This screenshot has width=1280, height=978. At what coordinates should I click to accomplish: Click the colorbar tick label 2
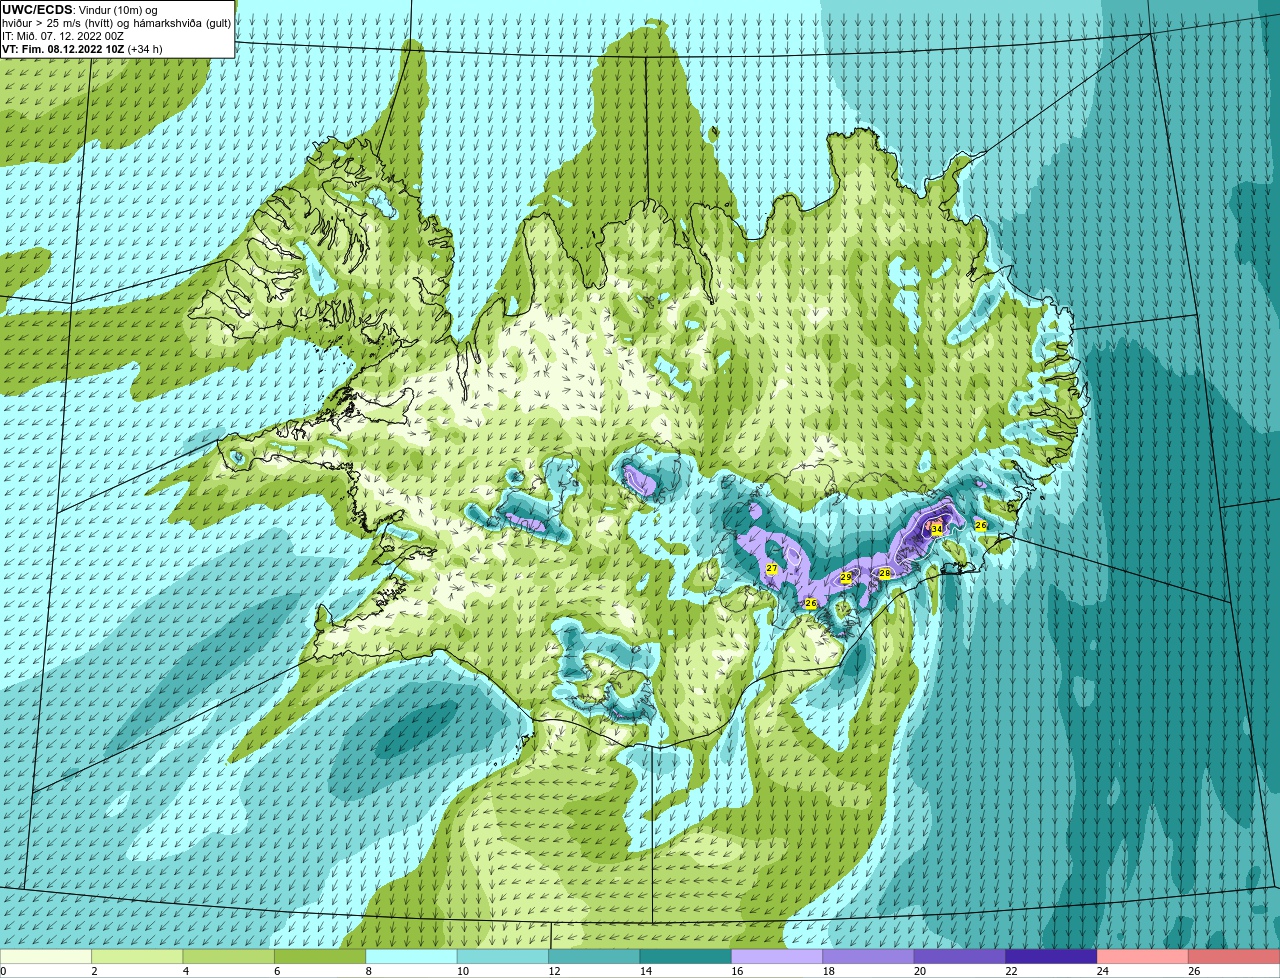(x=94, y=971)
